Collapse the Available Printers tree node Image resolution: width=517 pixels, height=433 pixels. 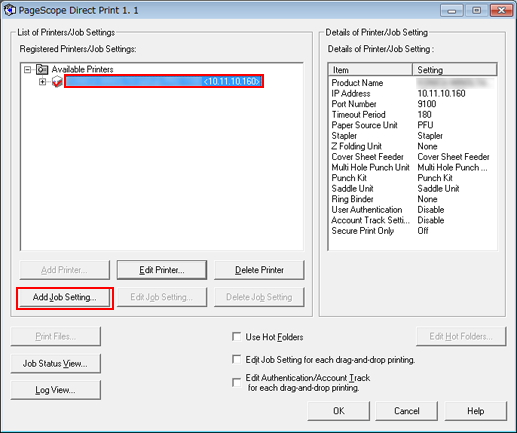coord(28,70)
